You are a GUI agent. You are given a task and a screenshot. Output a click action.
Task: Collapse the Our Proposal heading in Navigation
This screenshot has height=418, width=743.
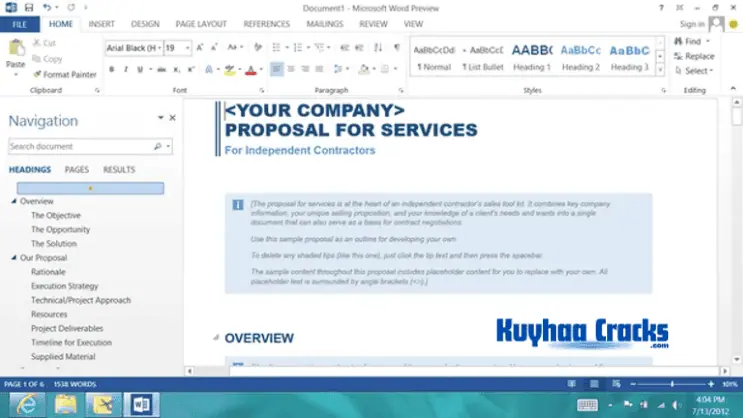point(12,258)
